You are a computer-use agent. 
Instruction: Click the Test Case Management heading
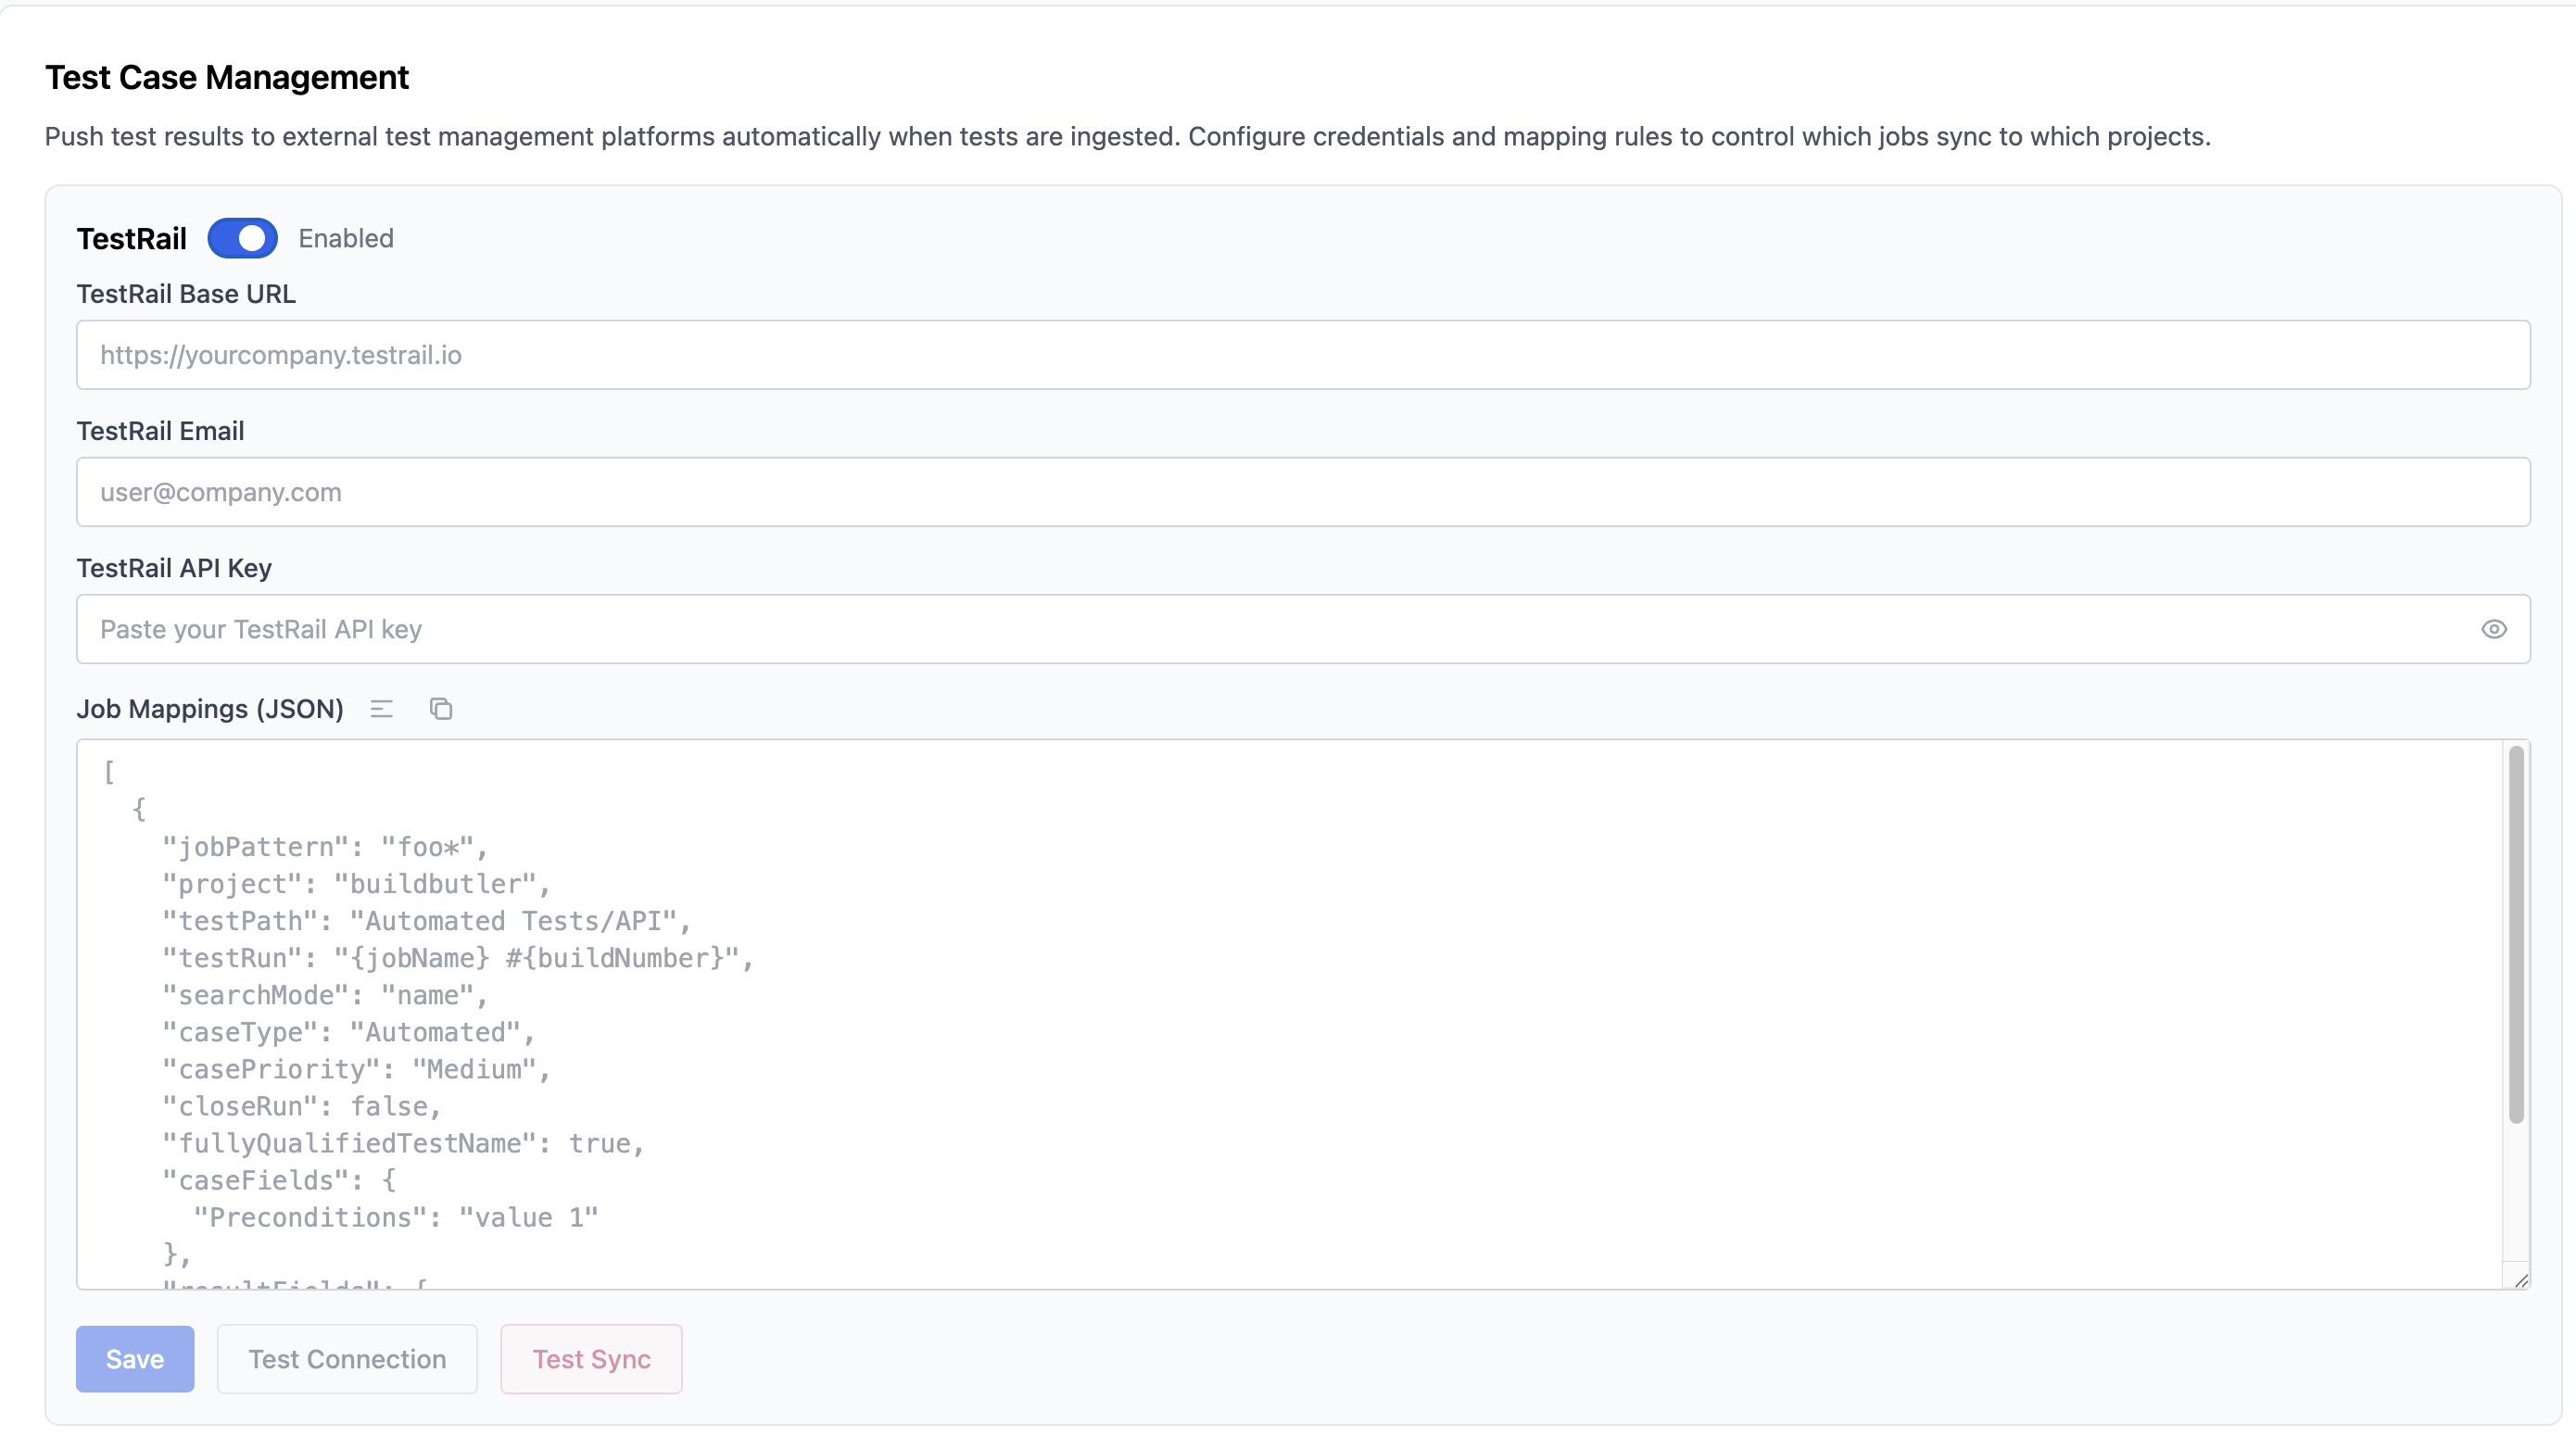227,77
